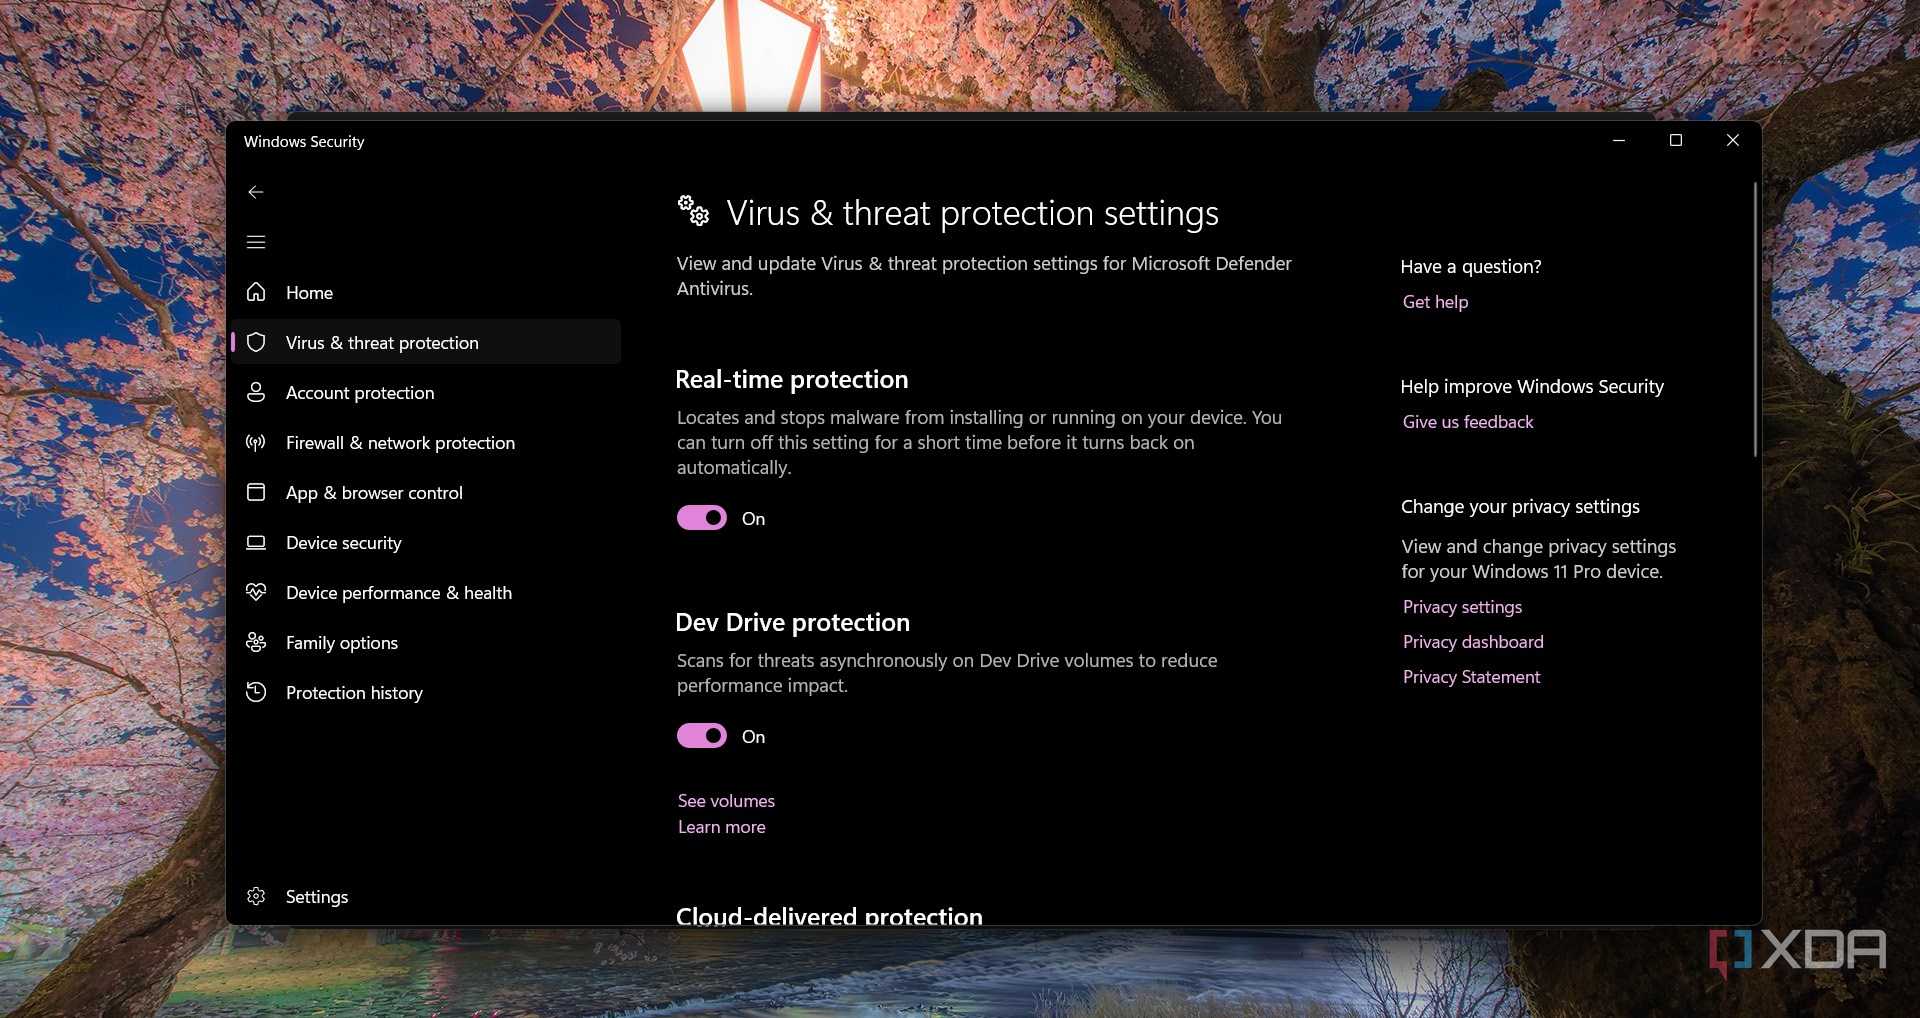
Task: Turn off Real-time protection toggle
Action: pos(702,518)
